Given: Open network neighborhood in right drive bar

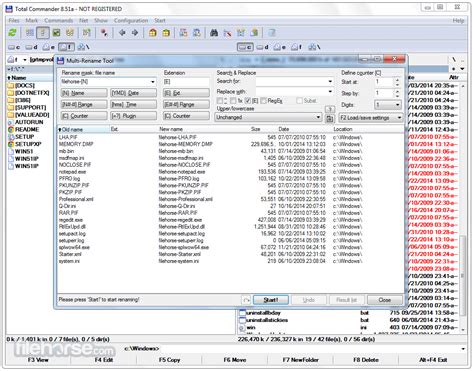Looking at the screenshot, I should [315, 47].
